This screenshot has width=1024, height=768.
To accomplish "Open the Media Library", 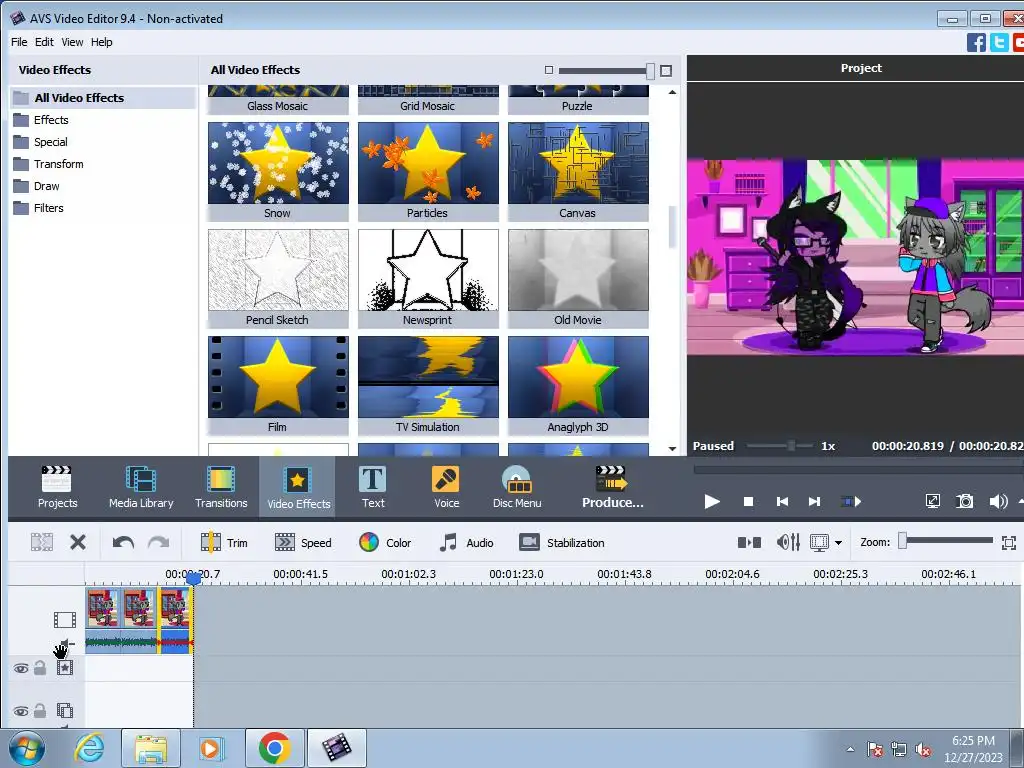I will (x=141, y=487).
